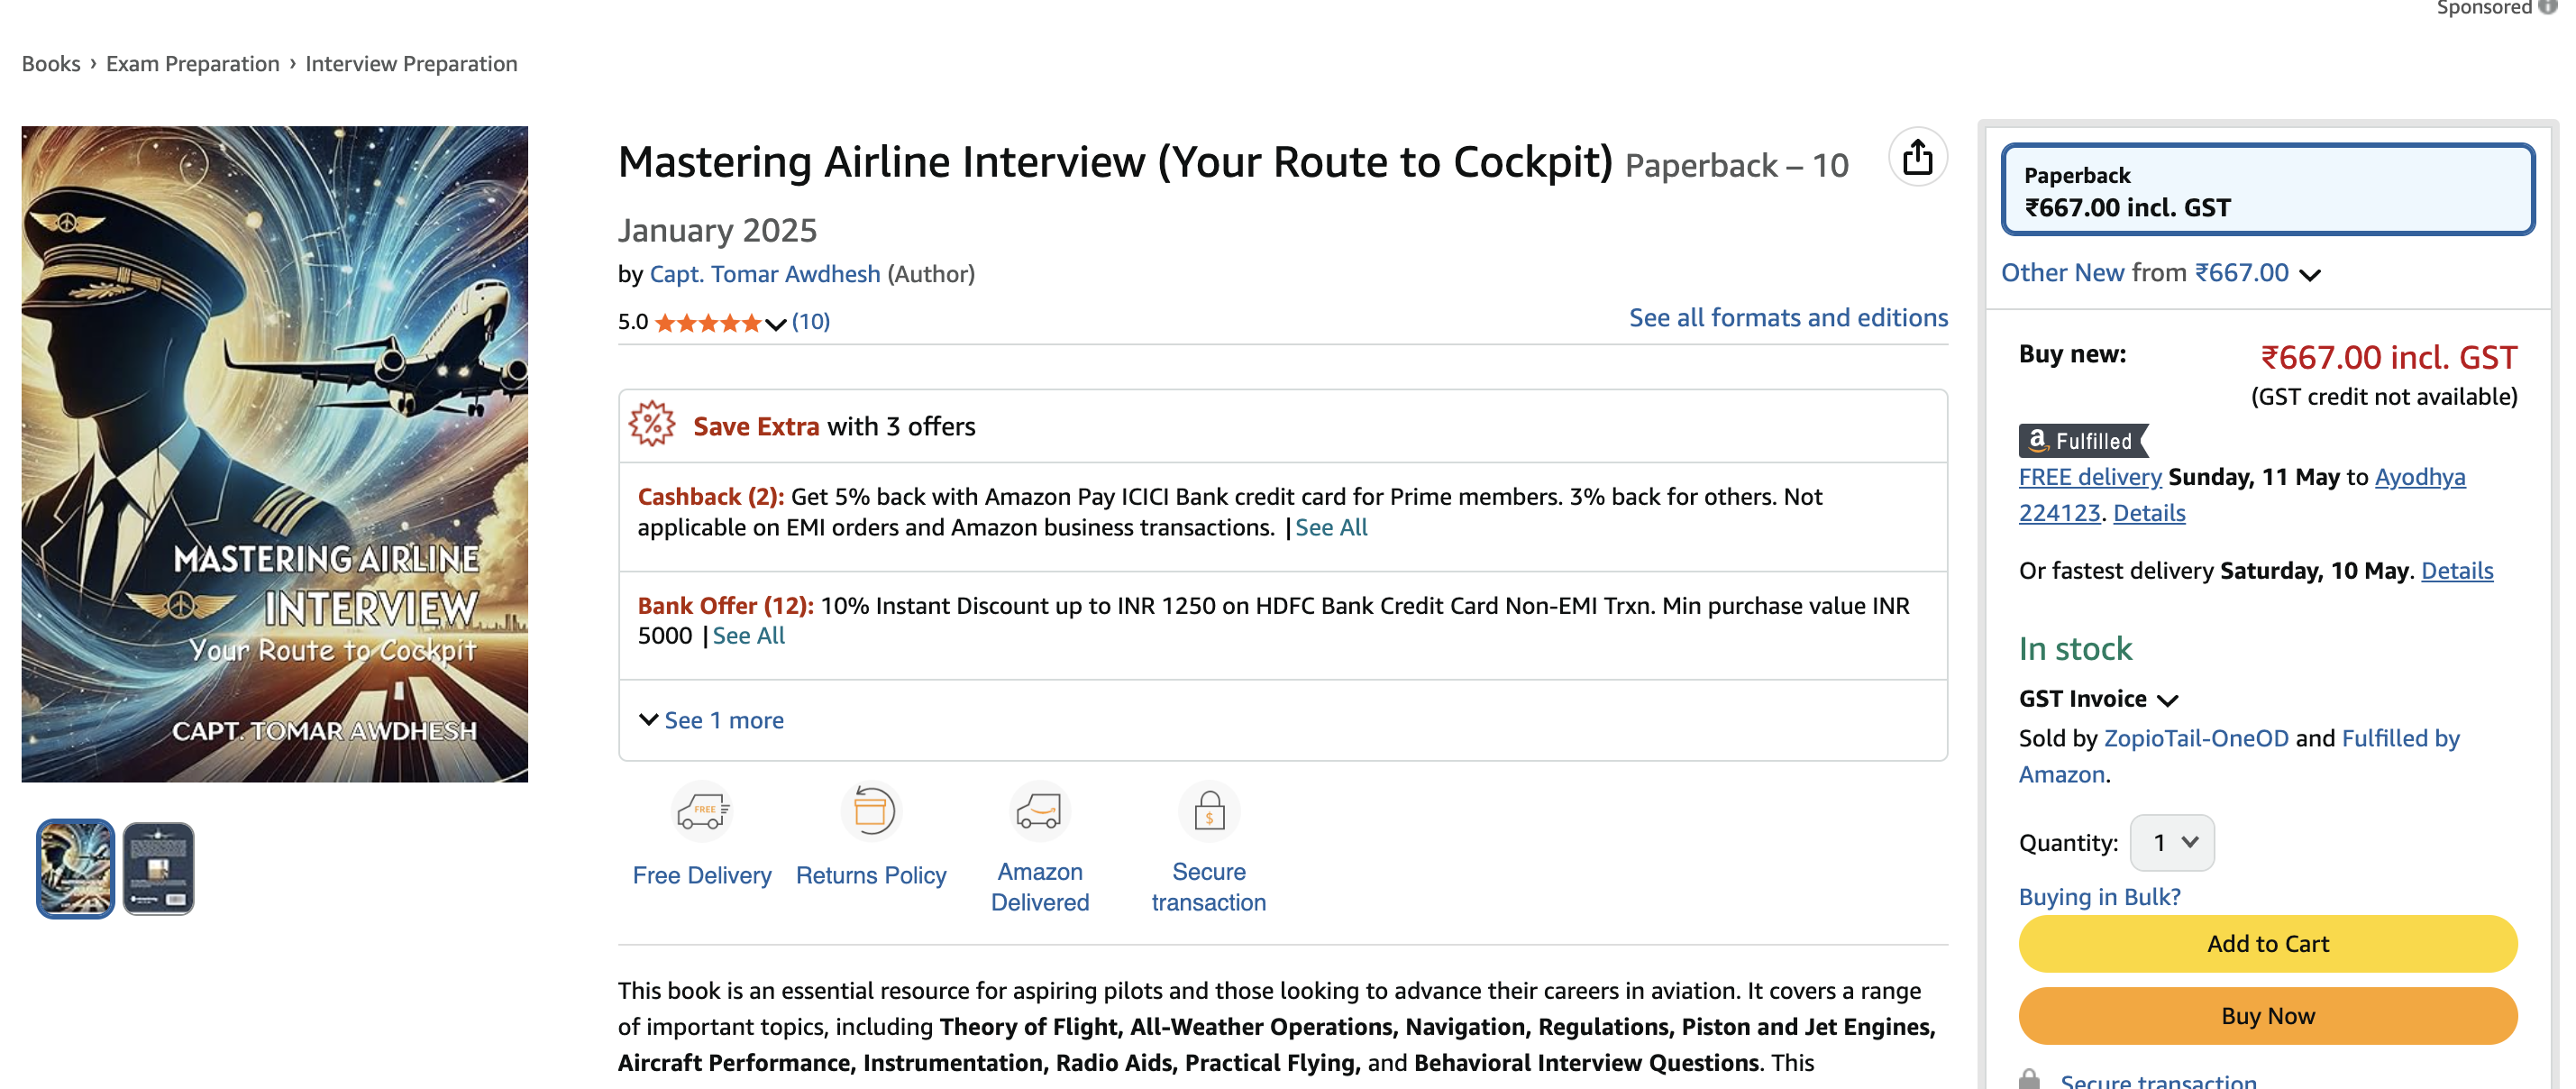
Task: Click See All for Cashback offers
Action: tap(1331, 527)
